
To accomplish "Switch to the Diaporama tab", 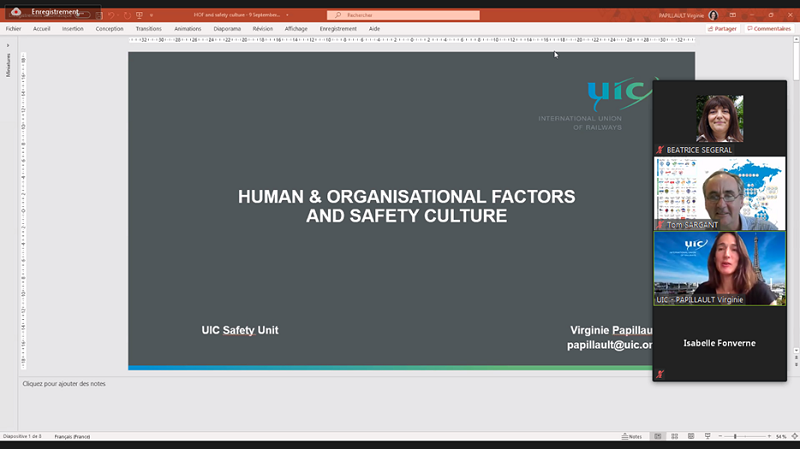I will point(227,29).
